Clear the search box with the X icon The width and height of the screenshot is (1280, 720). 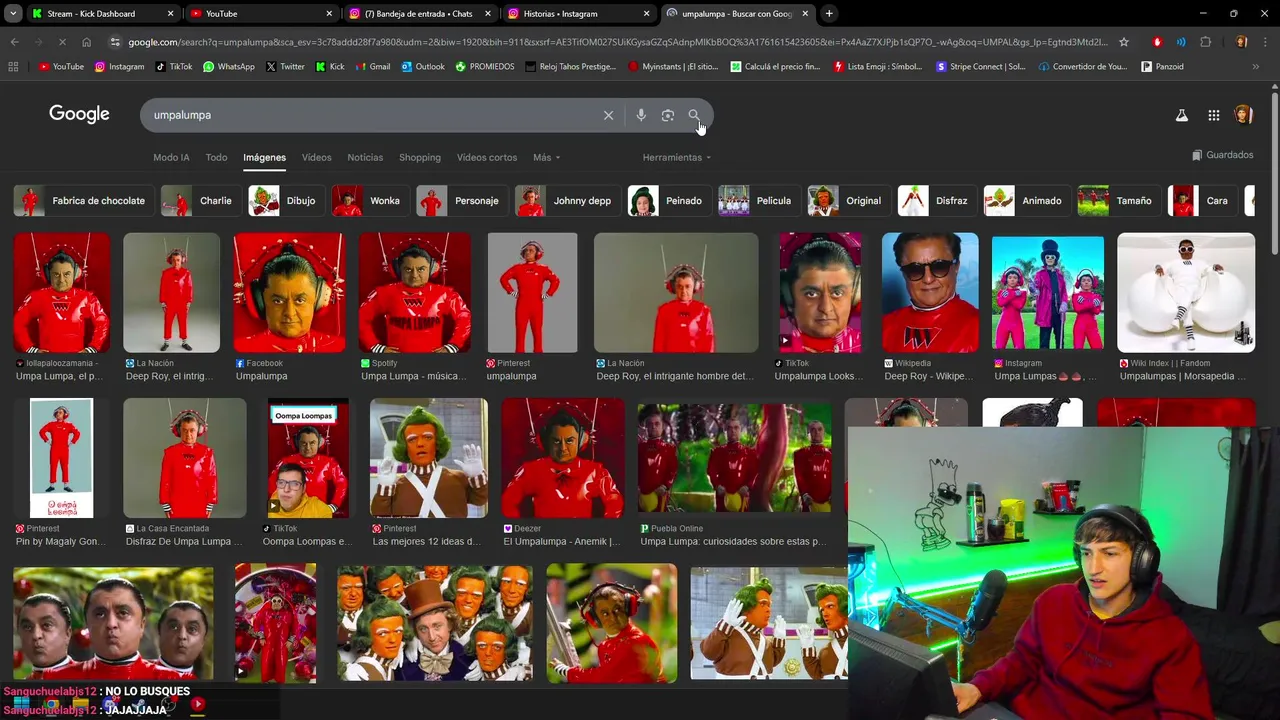click(x=608, y=115)
